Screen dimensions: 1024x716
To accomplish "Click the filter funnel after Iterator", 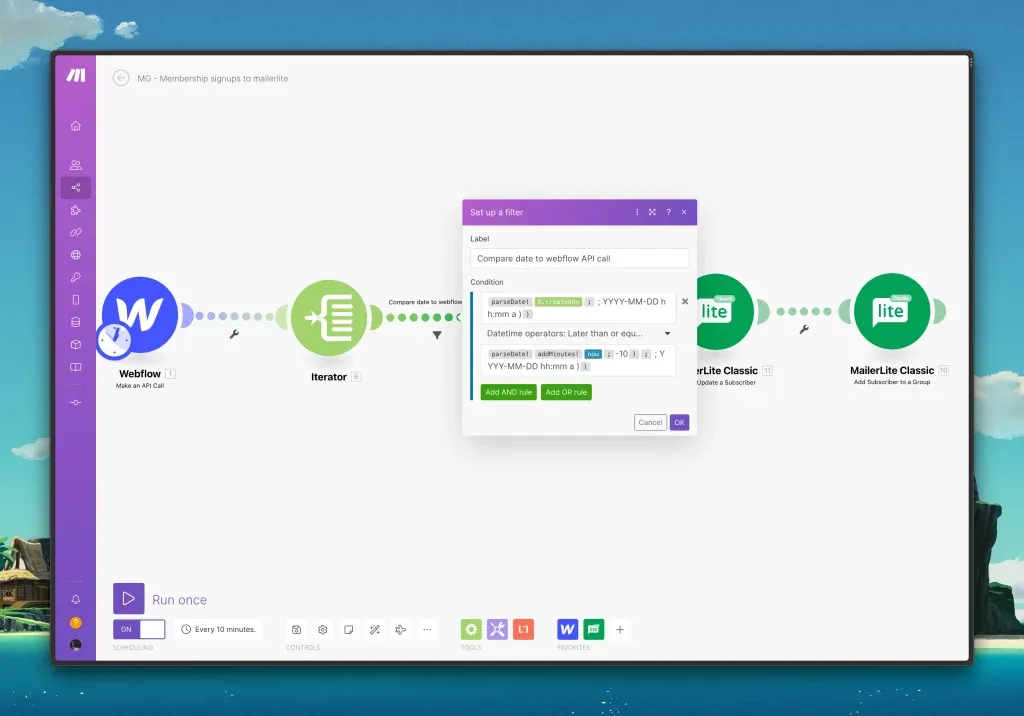I will [437, 335].
